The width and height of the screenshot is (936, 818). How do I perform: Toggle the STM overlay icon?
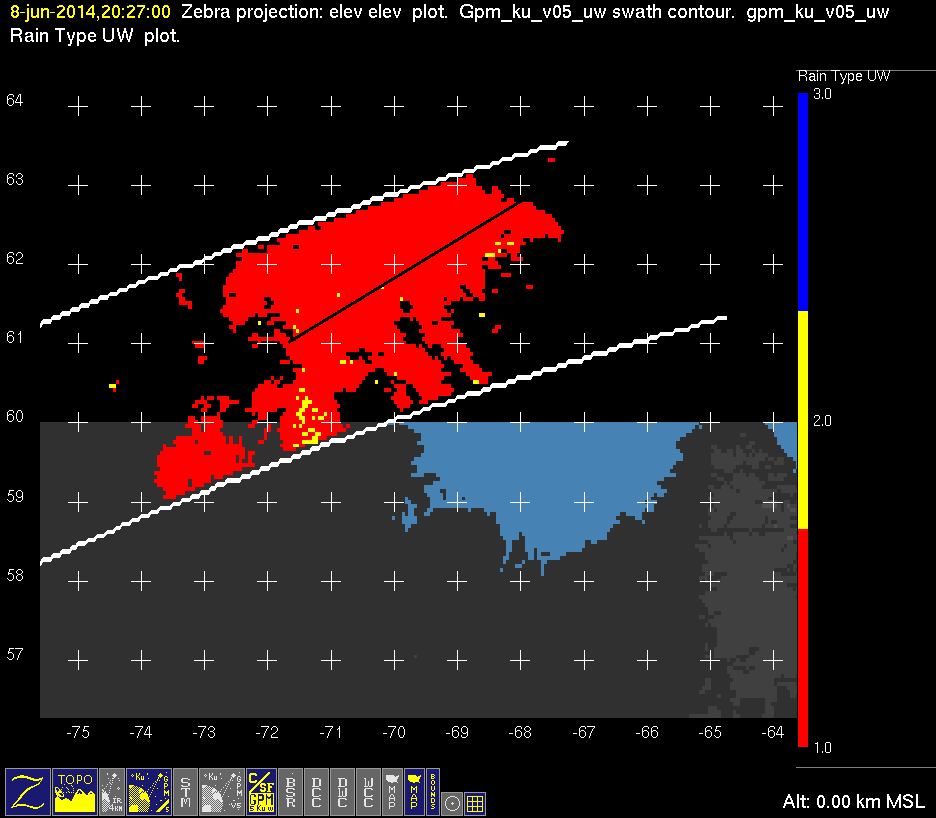185,791
